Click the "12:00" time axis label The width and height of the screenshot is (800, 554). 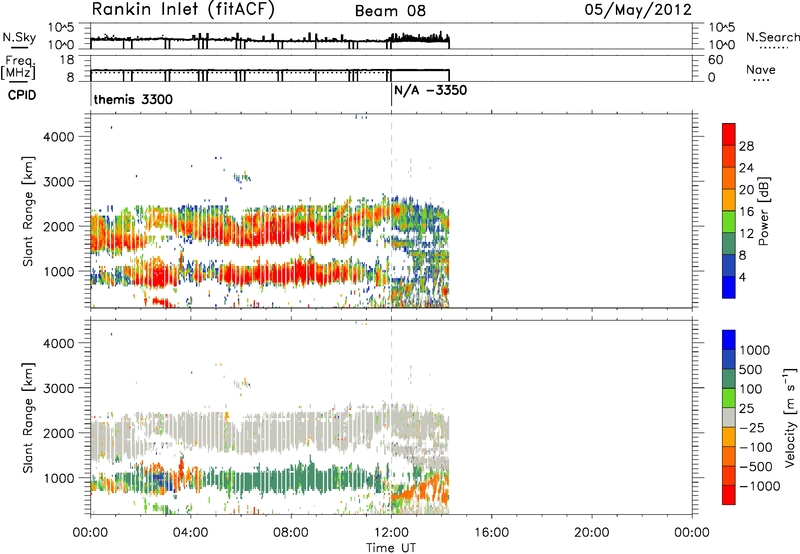tap(391, 533)
